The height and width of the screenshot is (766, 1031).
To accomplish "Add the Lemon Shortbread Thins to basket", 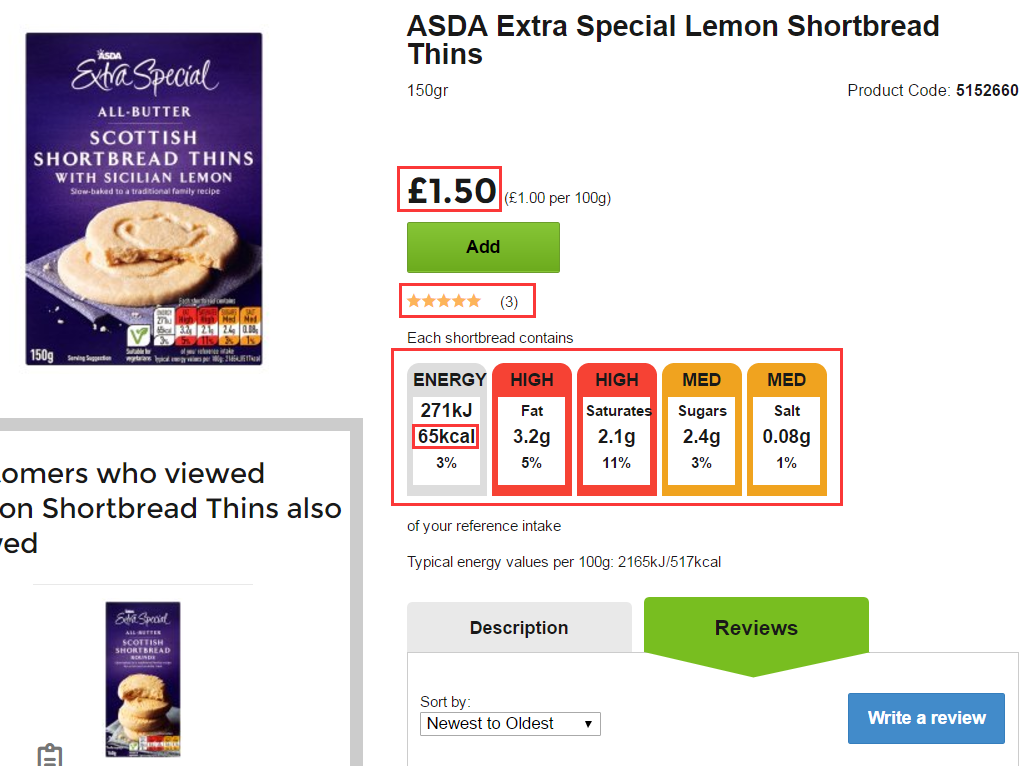I will [x=483, y=247].
